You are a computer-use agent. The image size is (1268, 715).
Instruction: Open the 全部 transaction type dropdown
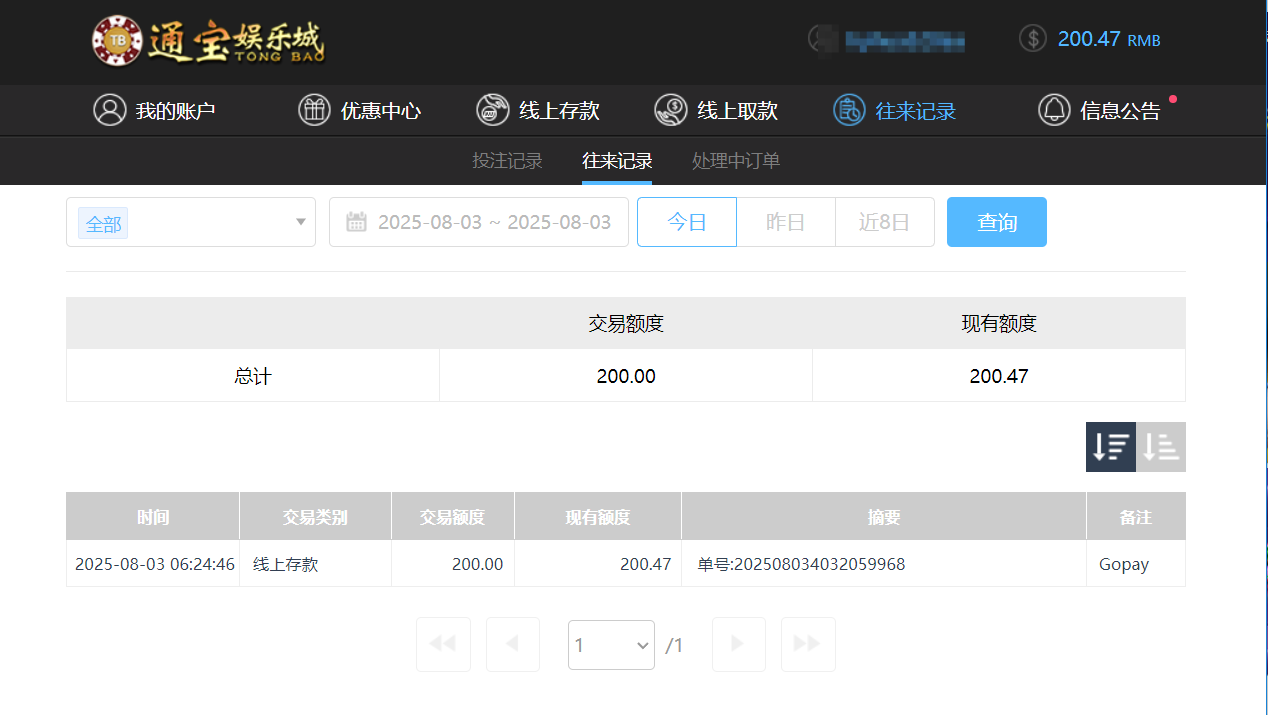click(190, 221)
